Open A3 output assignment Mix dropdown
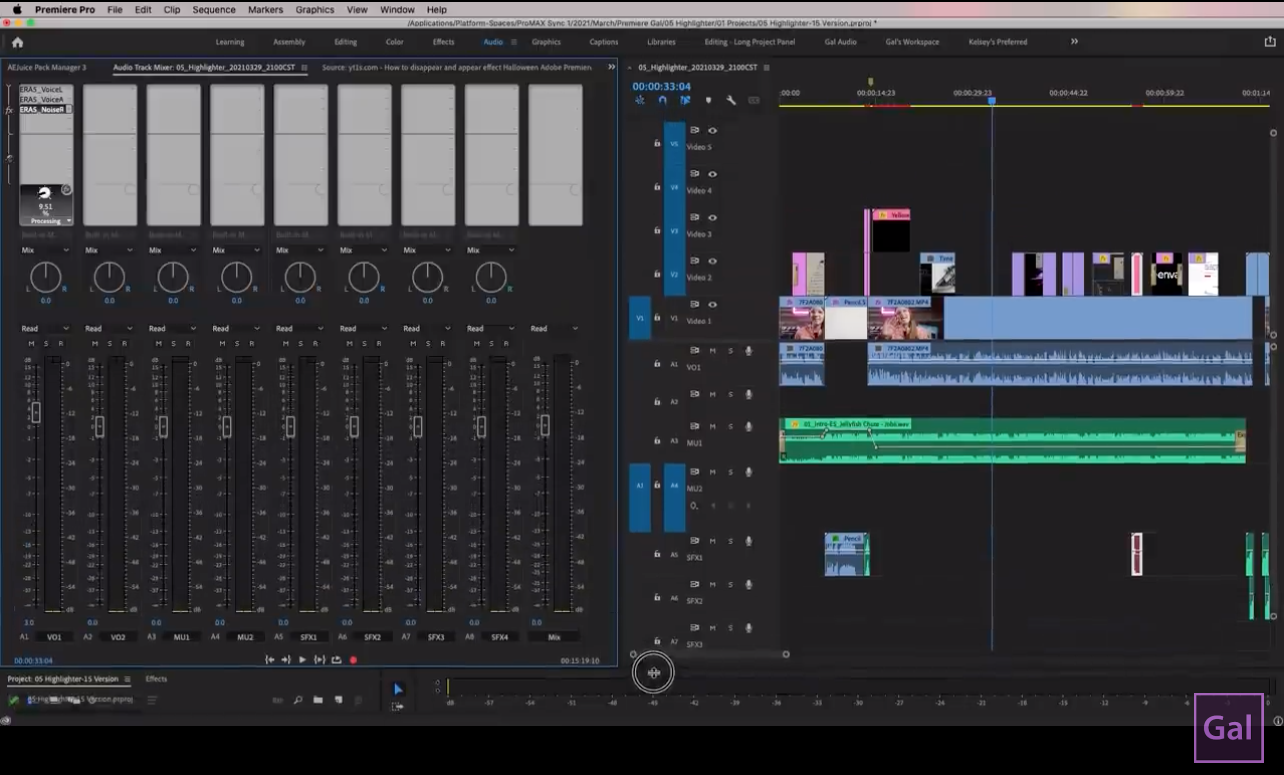 (x=173, y=250)
